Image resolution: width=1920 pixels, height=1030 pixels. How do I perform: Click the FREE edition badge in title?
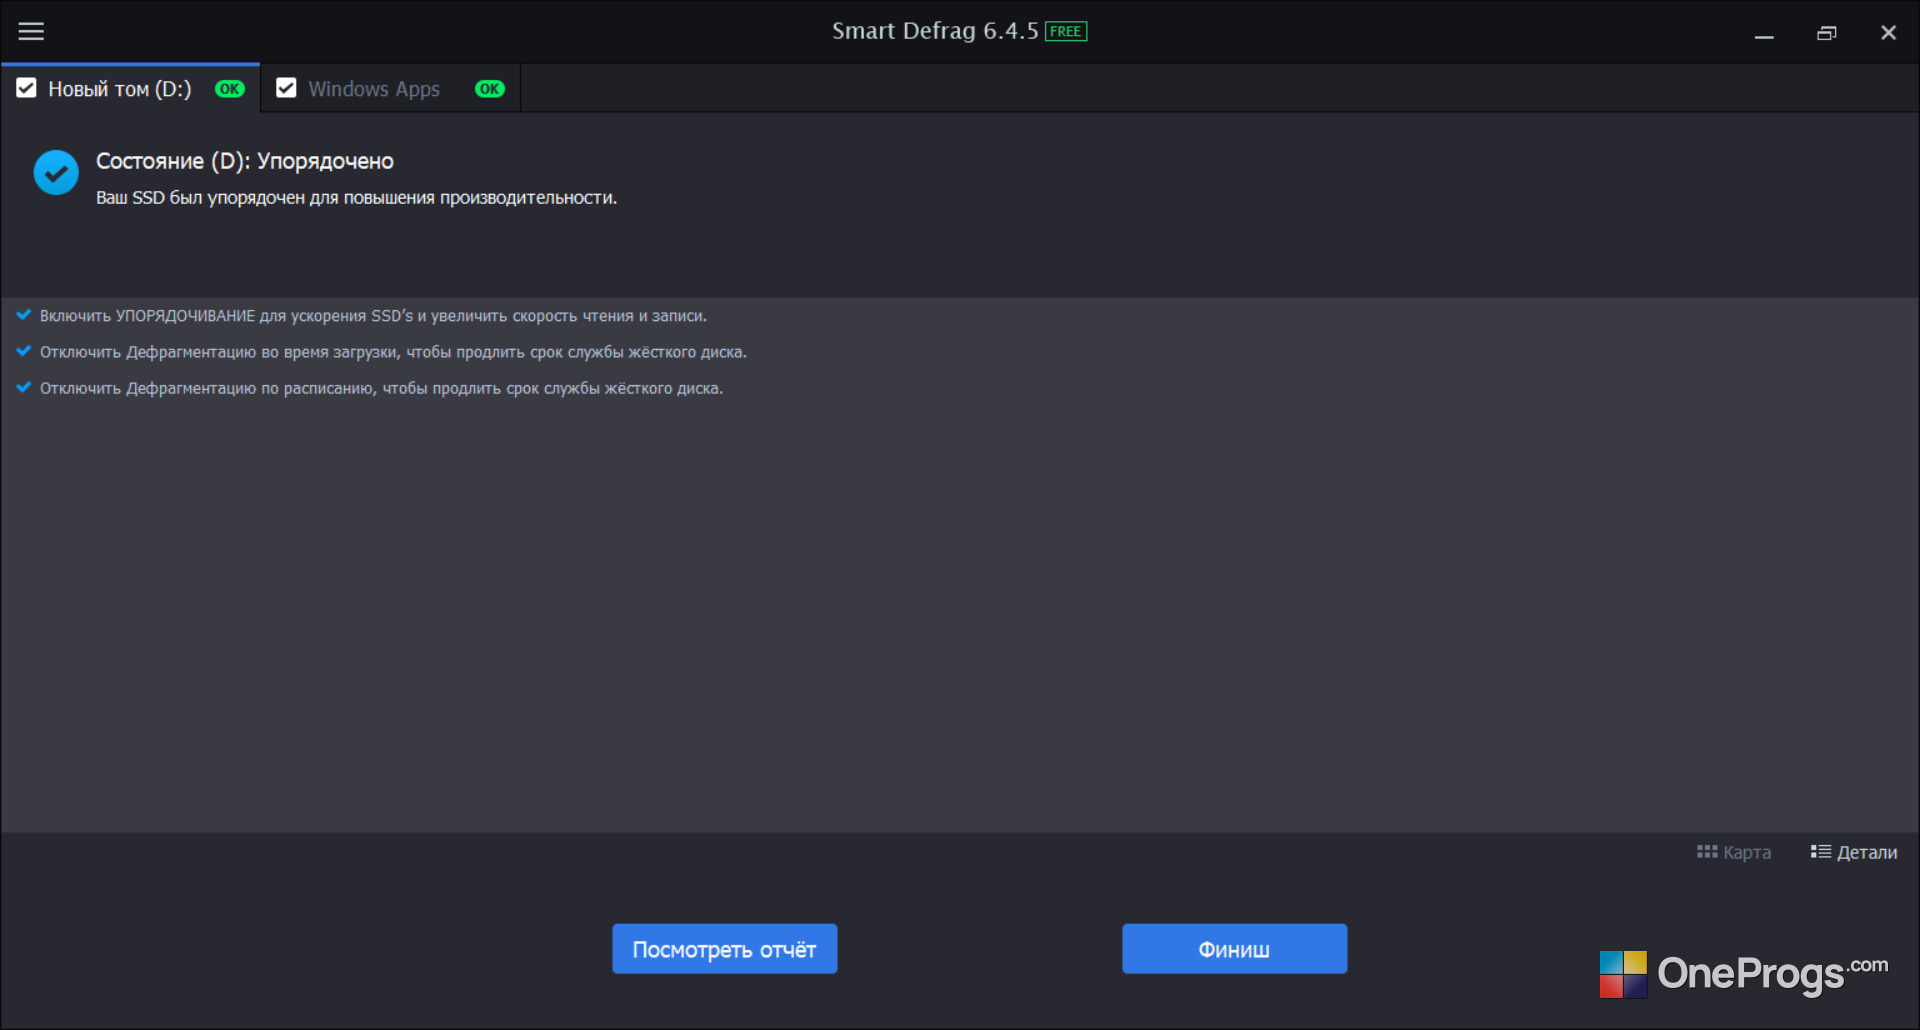(1066, 31)
